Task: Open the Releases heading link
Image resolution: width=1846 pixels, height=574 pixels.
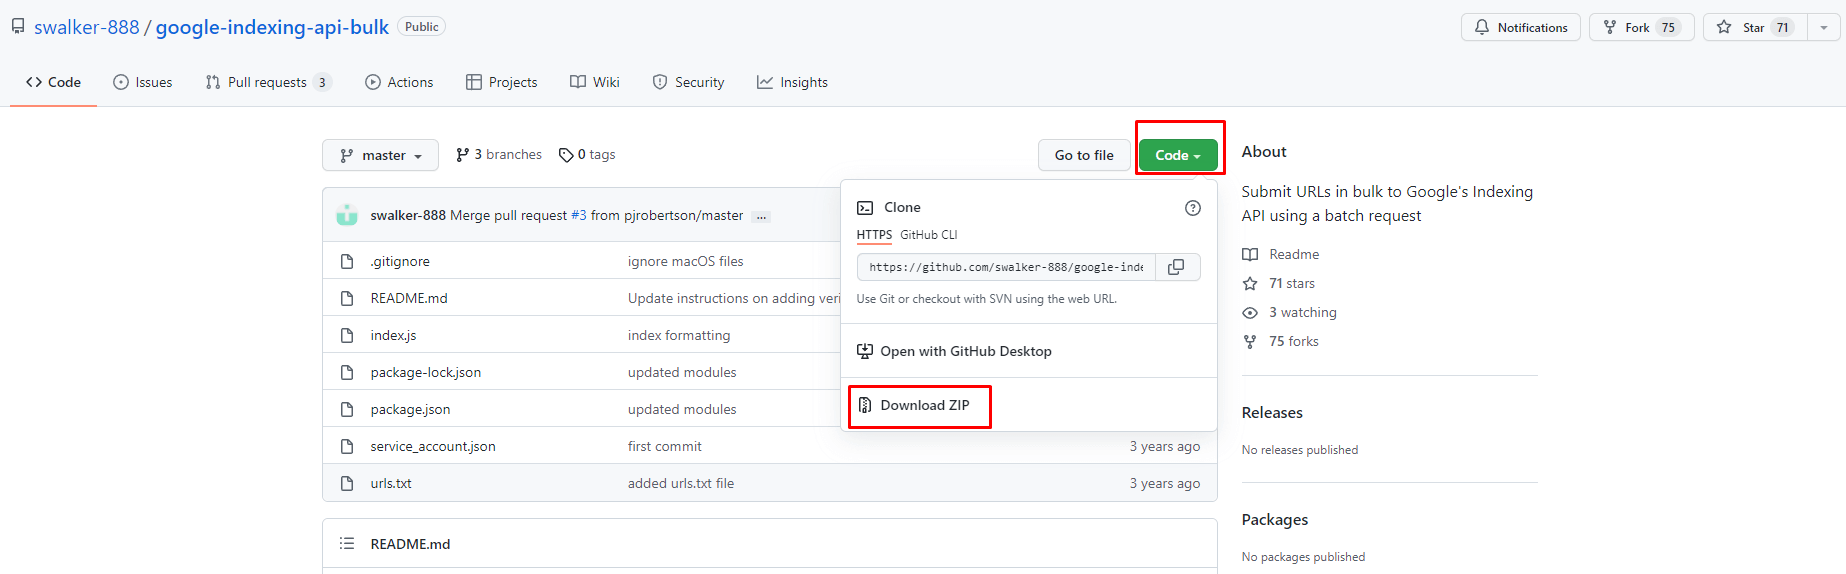Action: click(1272, 412)
